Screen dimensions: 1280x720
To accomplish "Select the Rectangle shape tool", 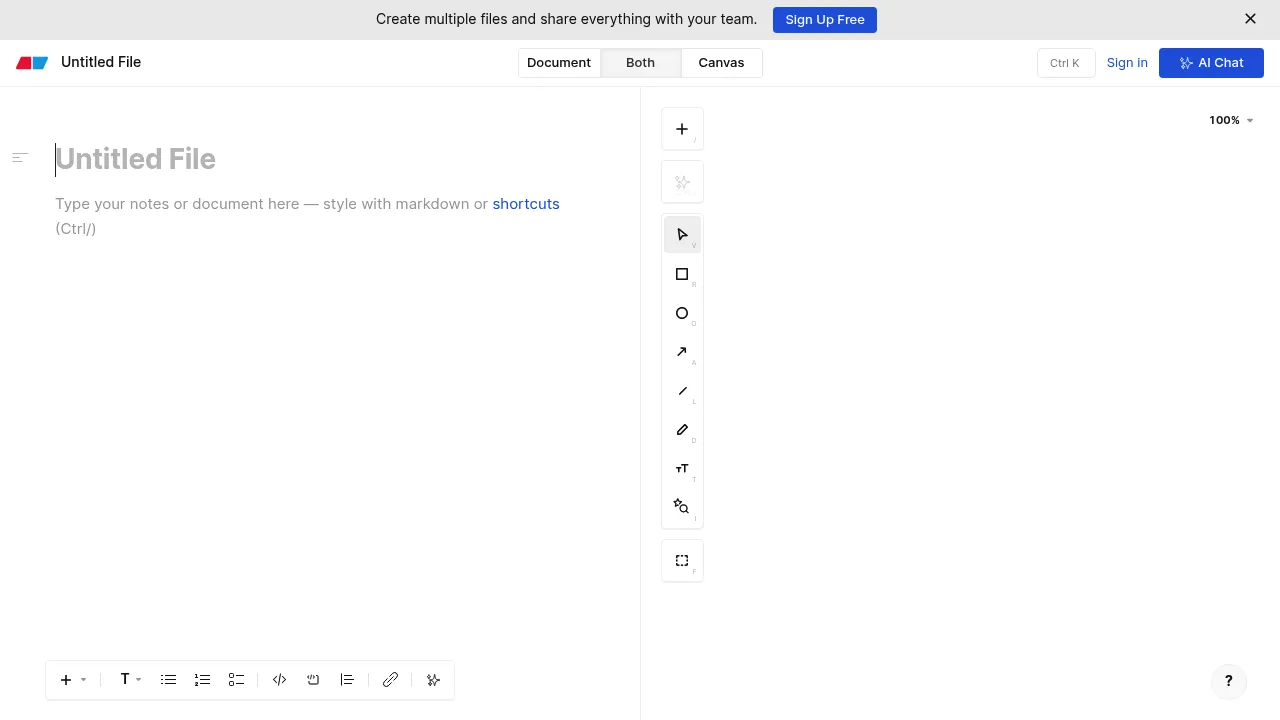I will coord(682,274).
